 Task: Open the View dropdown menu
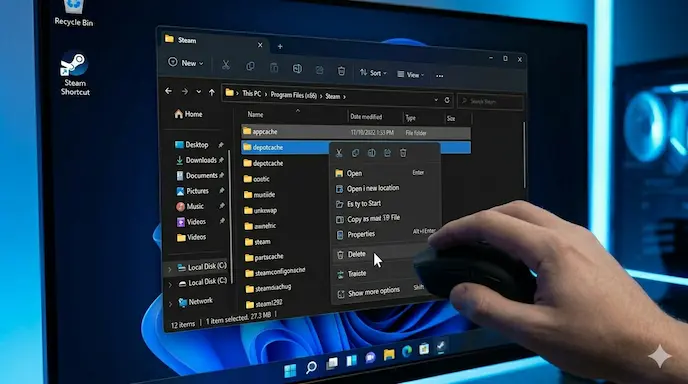[411, 75]
